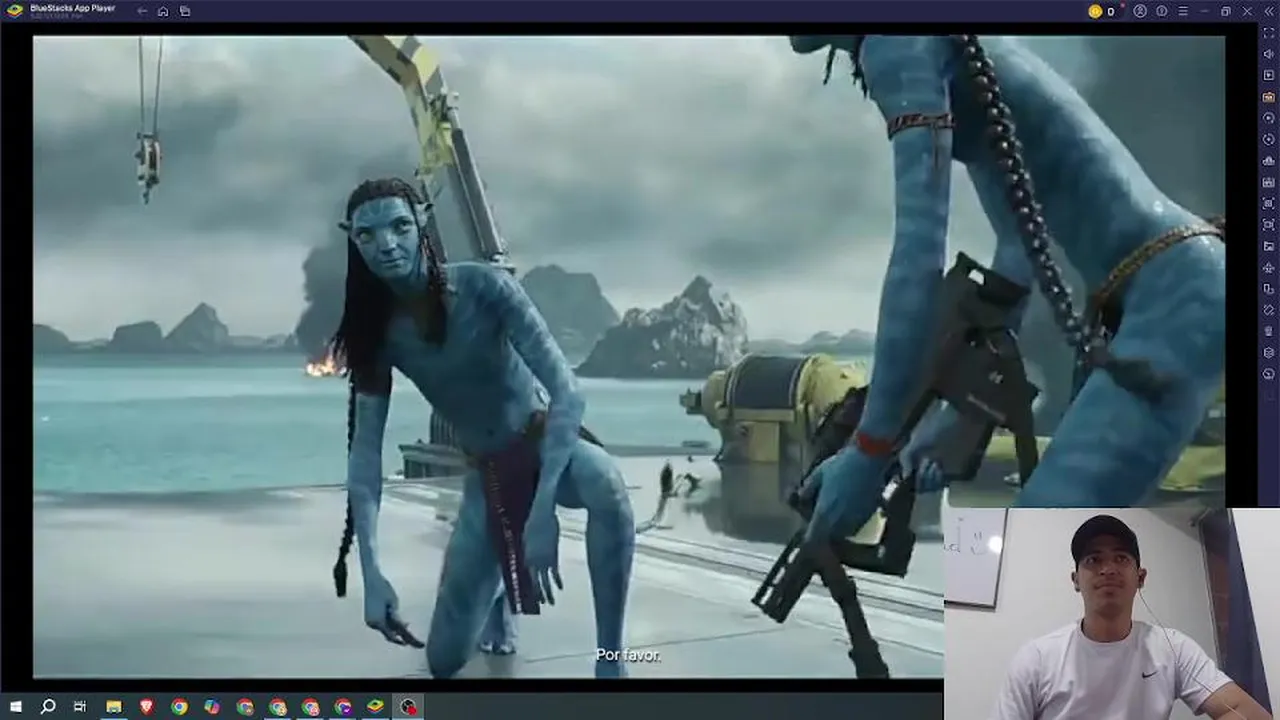Click the colorful Copilot icon on taskbar
Image resolution: width=1280 pixels, height=720 pixels.
coord(212,707)
